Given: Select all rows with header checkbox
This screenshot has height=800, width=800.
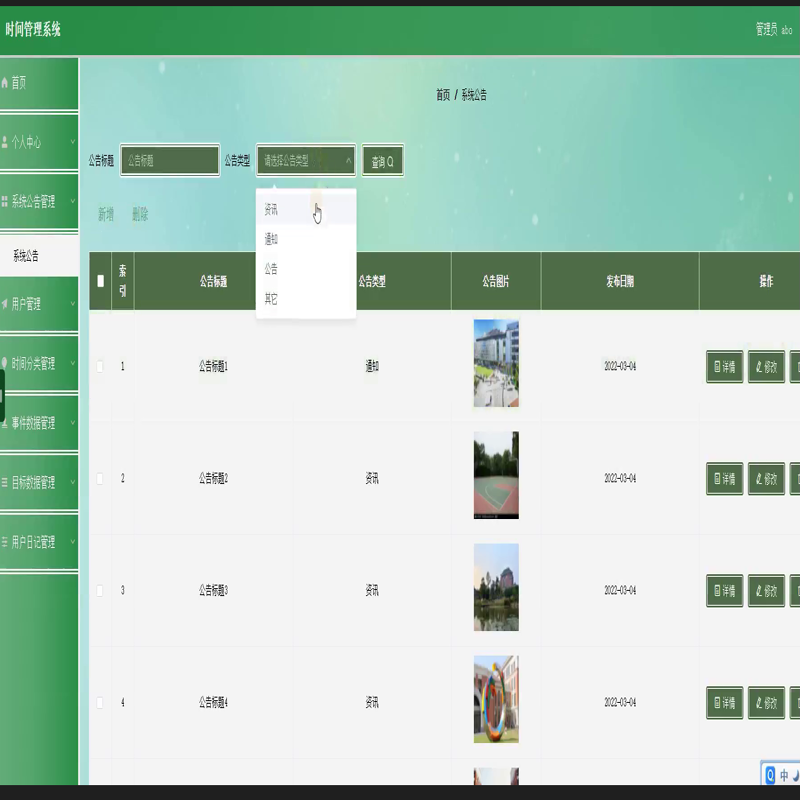Looking at the screenshot, I should click(101, 281).
